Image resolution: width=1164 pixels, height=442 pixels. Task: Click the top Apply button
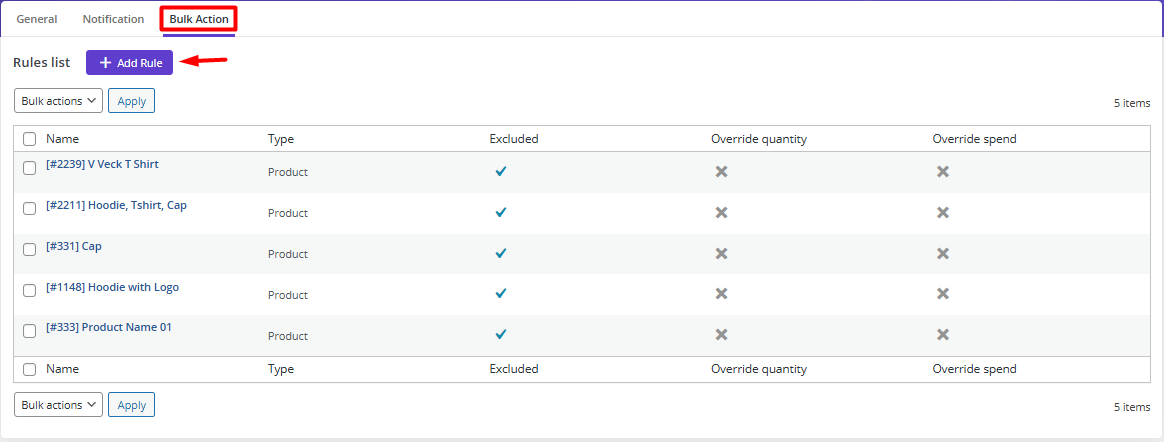[131, 101]
